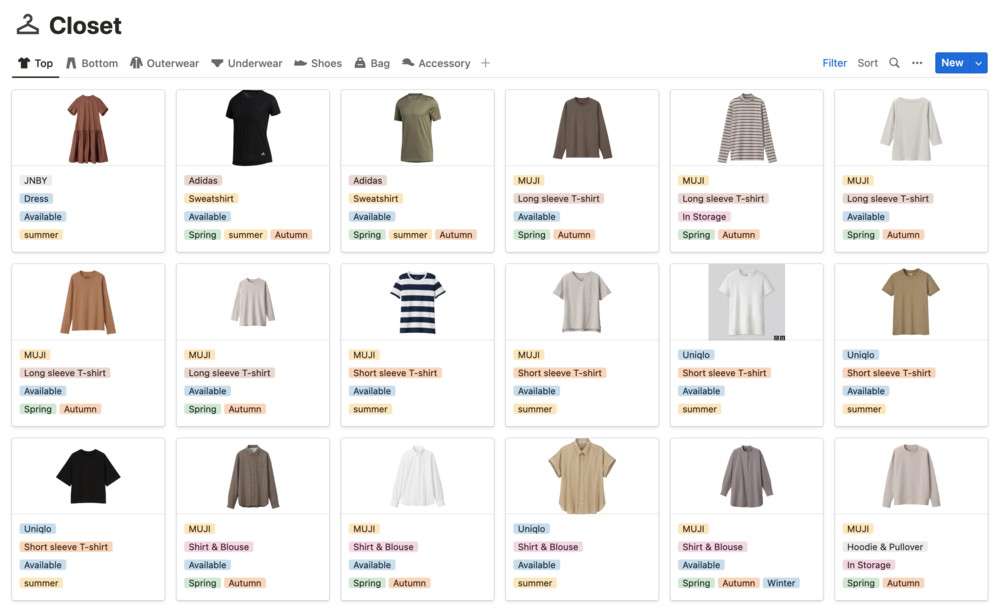Click the Hoodie & Pullover tag
This screenshot has height=610, width=1005.
tap(885, 547)
